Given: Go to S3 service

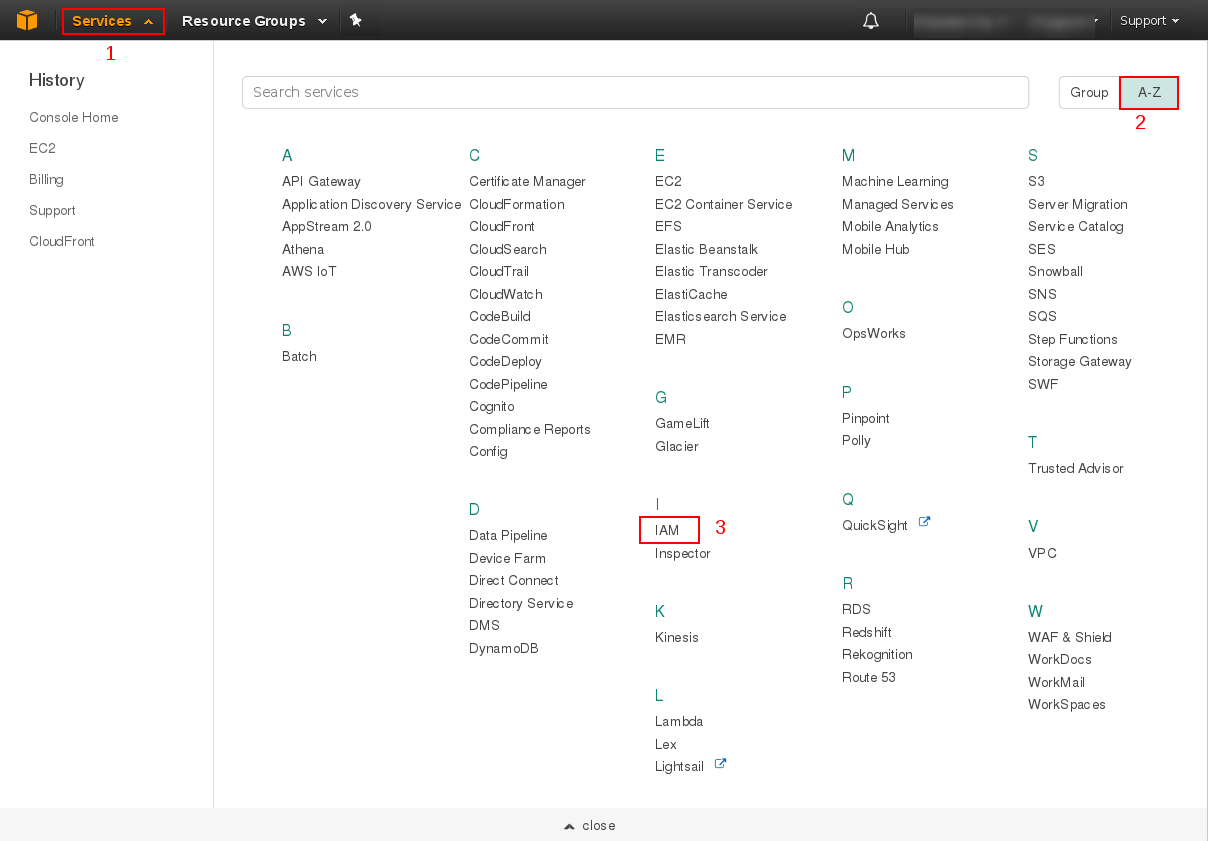Looking at the screenshot, I should click(1036, 182).
